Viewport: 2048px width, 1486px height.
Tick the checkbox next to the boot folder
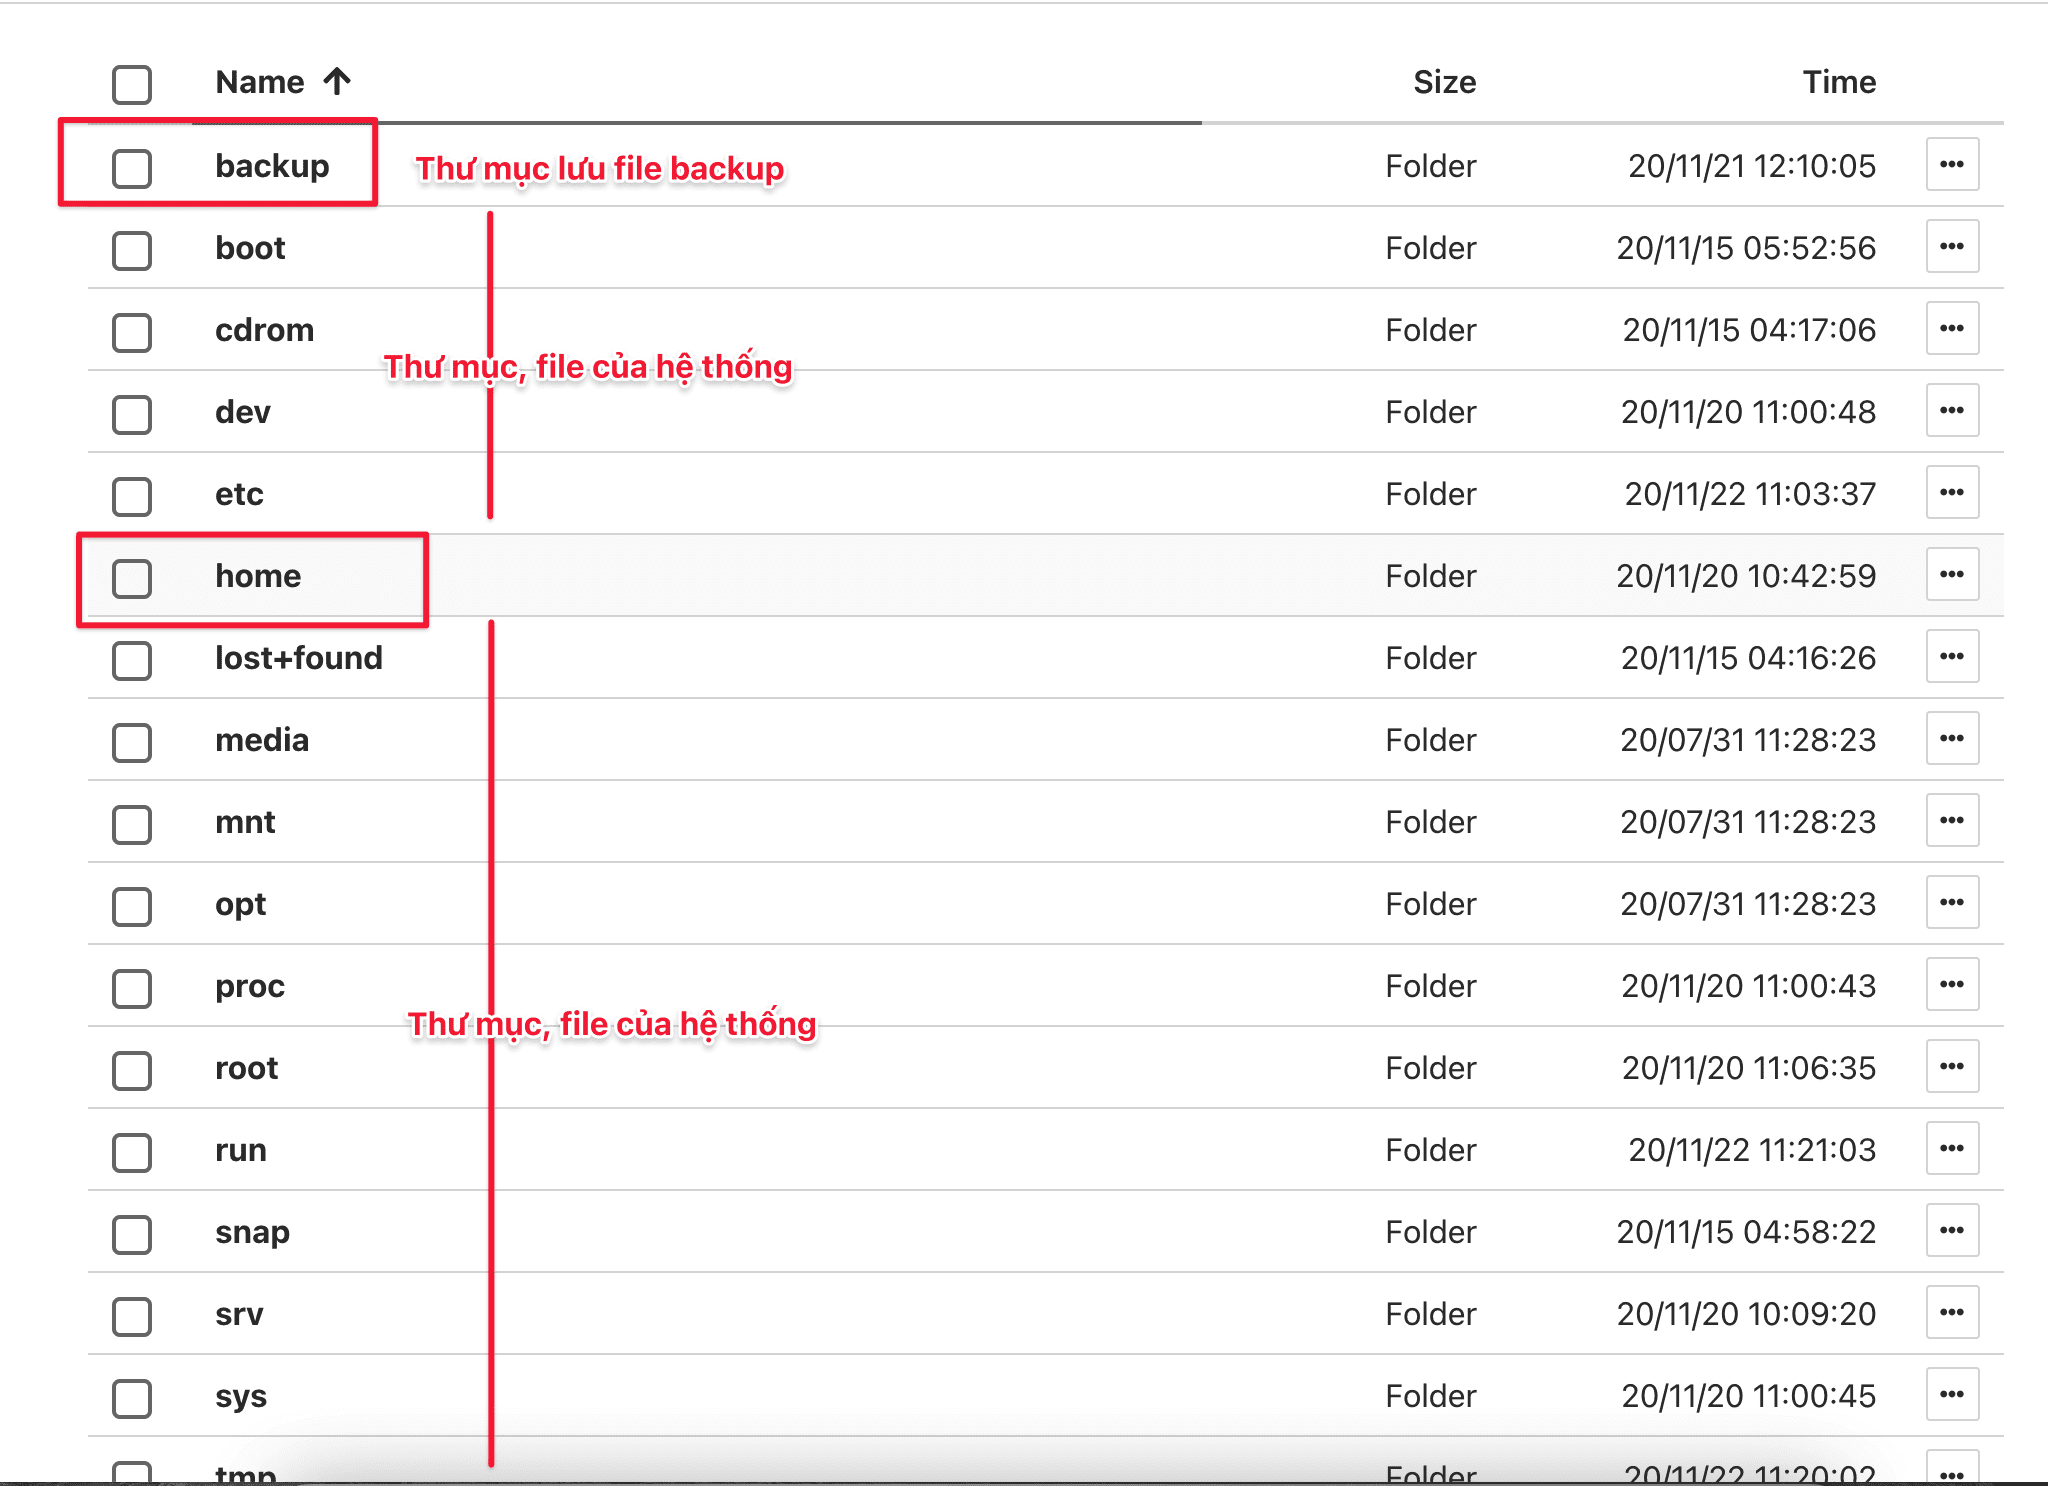click(131, 250)
